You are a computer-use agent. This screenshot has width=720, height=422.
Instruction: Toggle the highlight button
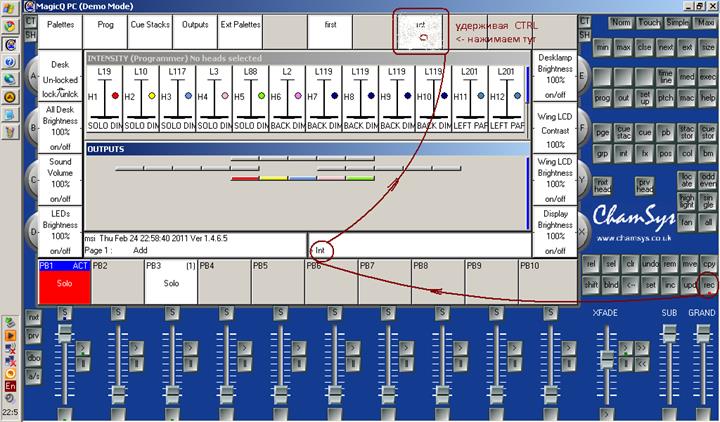[x=686, y=201]
